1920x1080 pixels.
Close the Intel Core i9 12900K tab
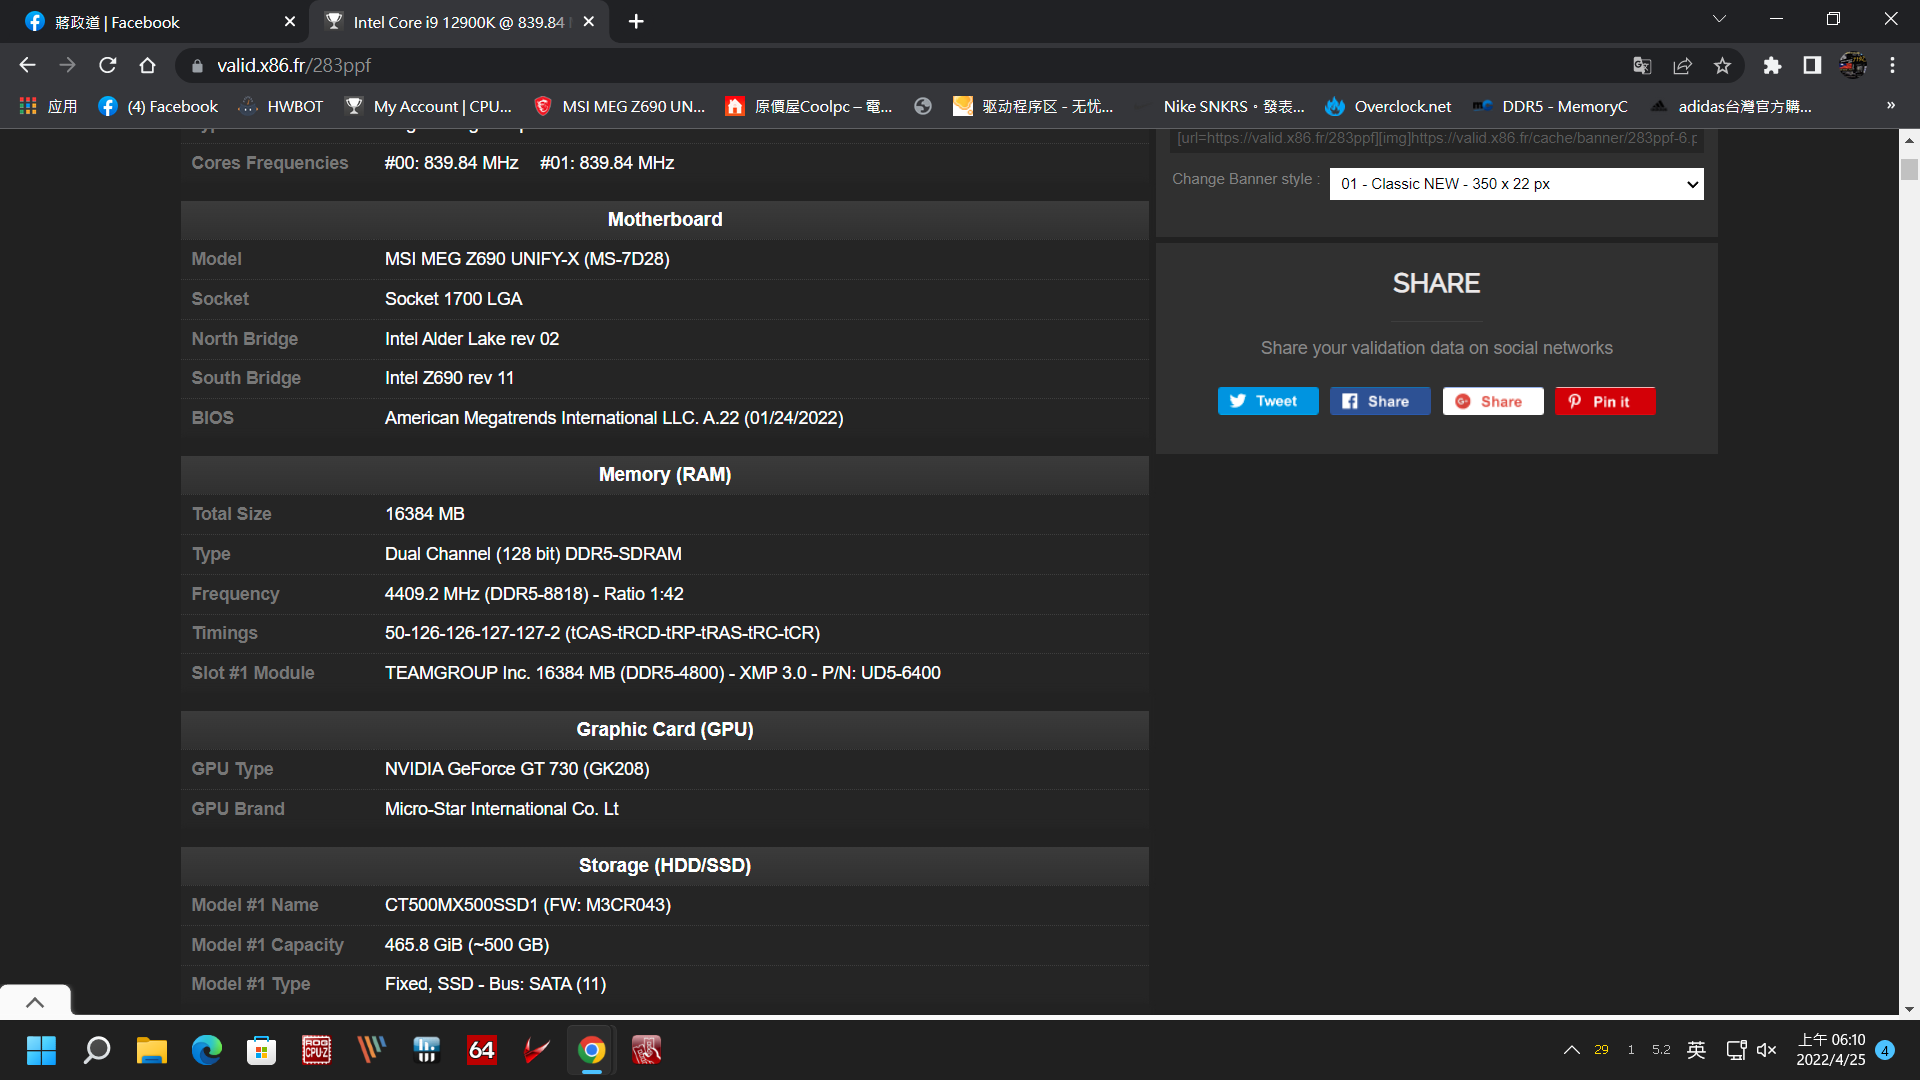[x=589, y=21]
